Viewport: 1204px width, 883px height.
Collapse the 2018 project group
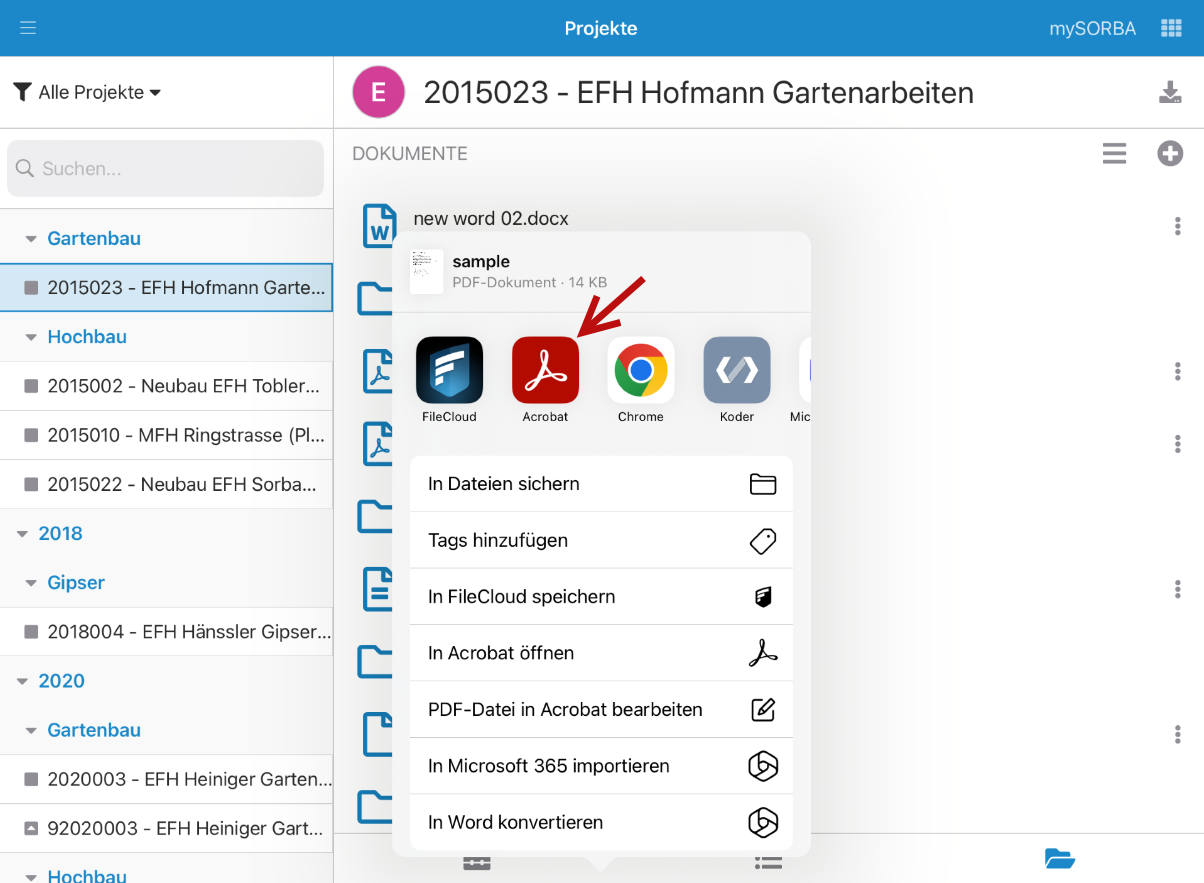(x=23, y=534)
